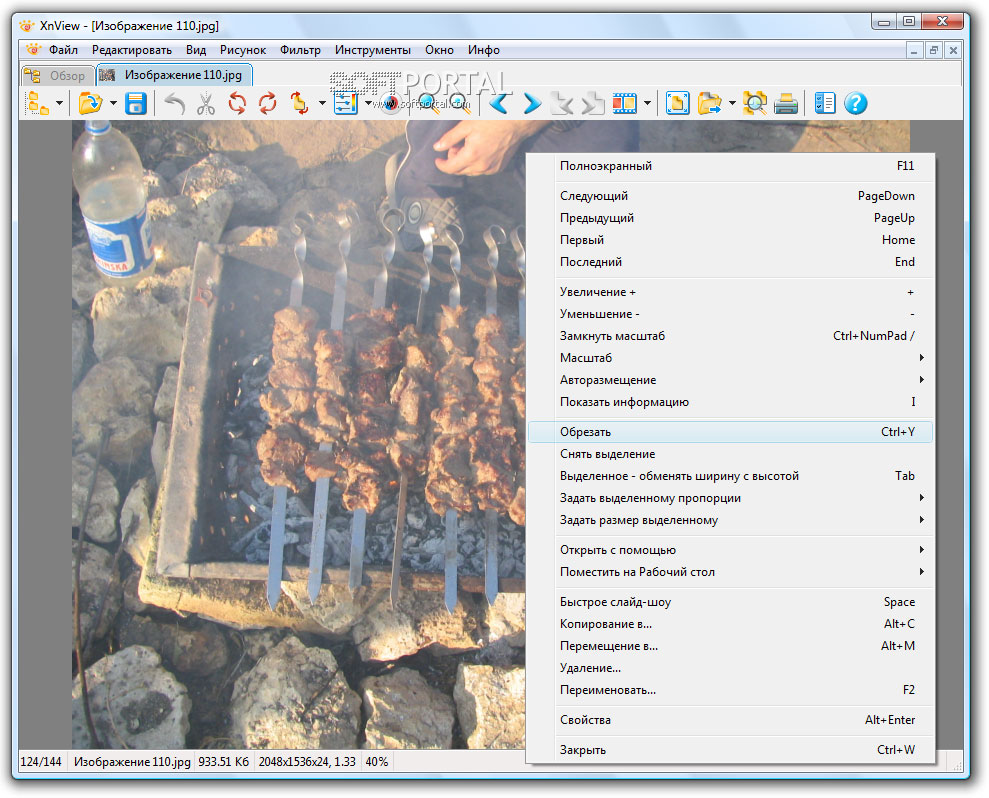
Task: Click the greyed next-page icon
Action: click(592, 103)
